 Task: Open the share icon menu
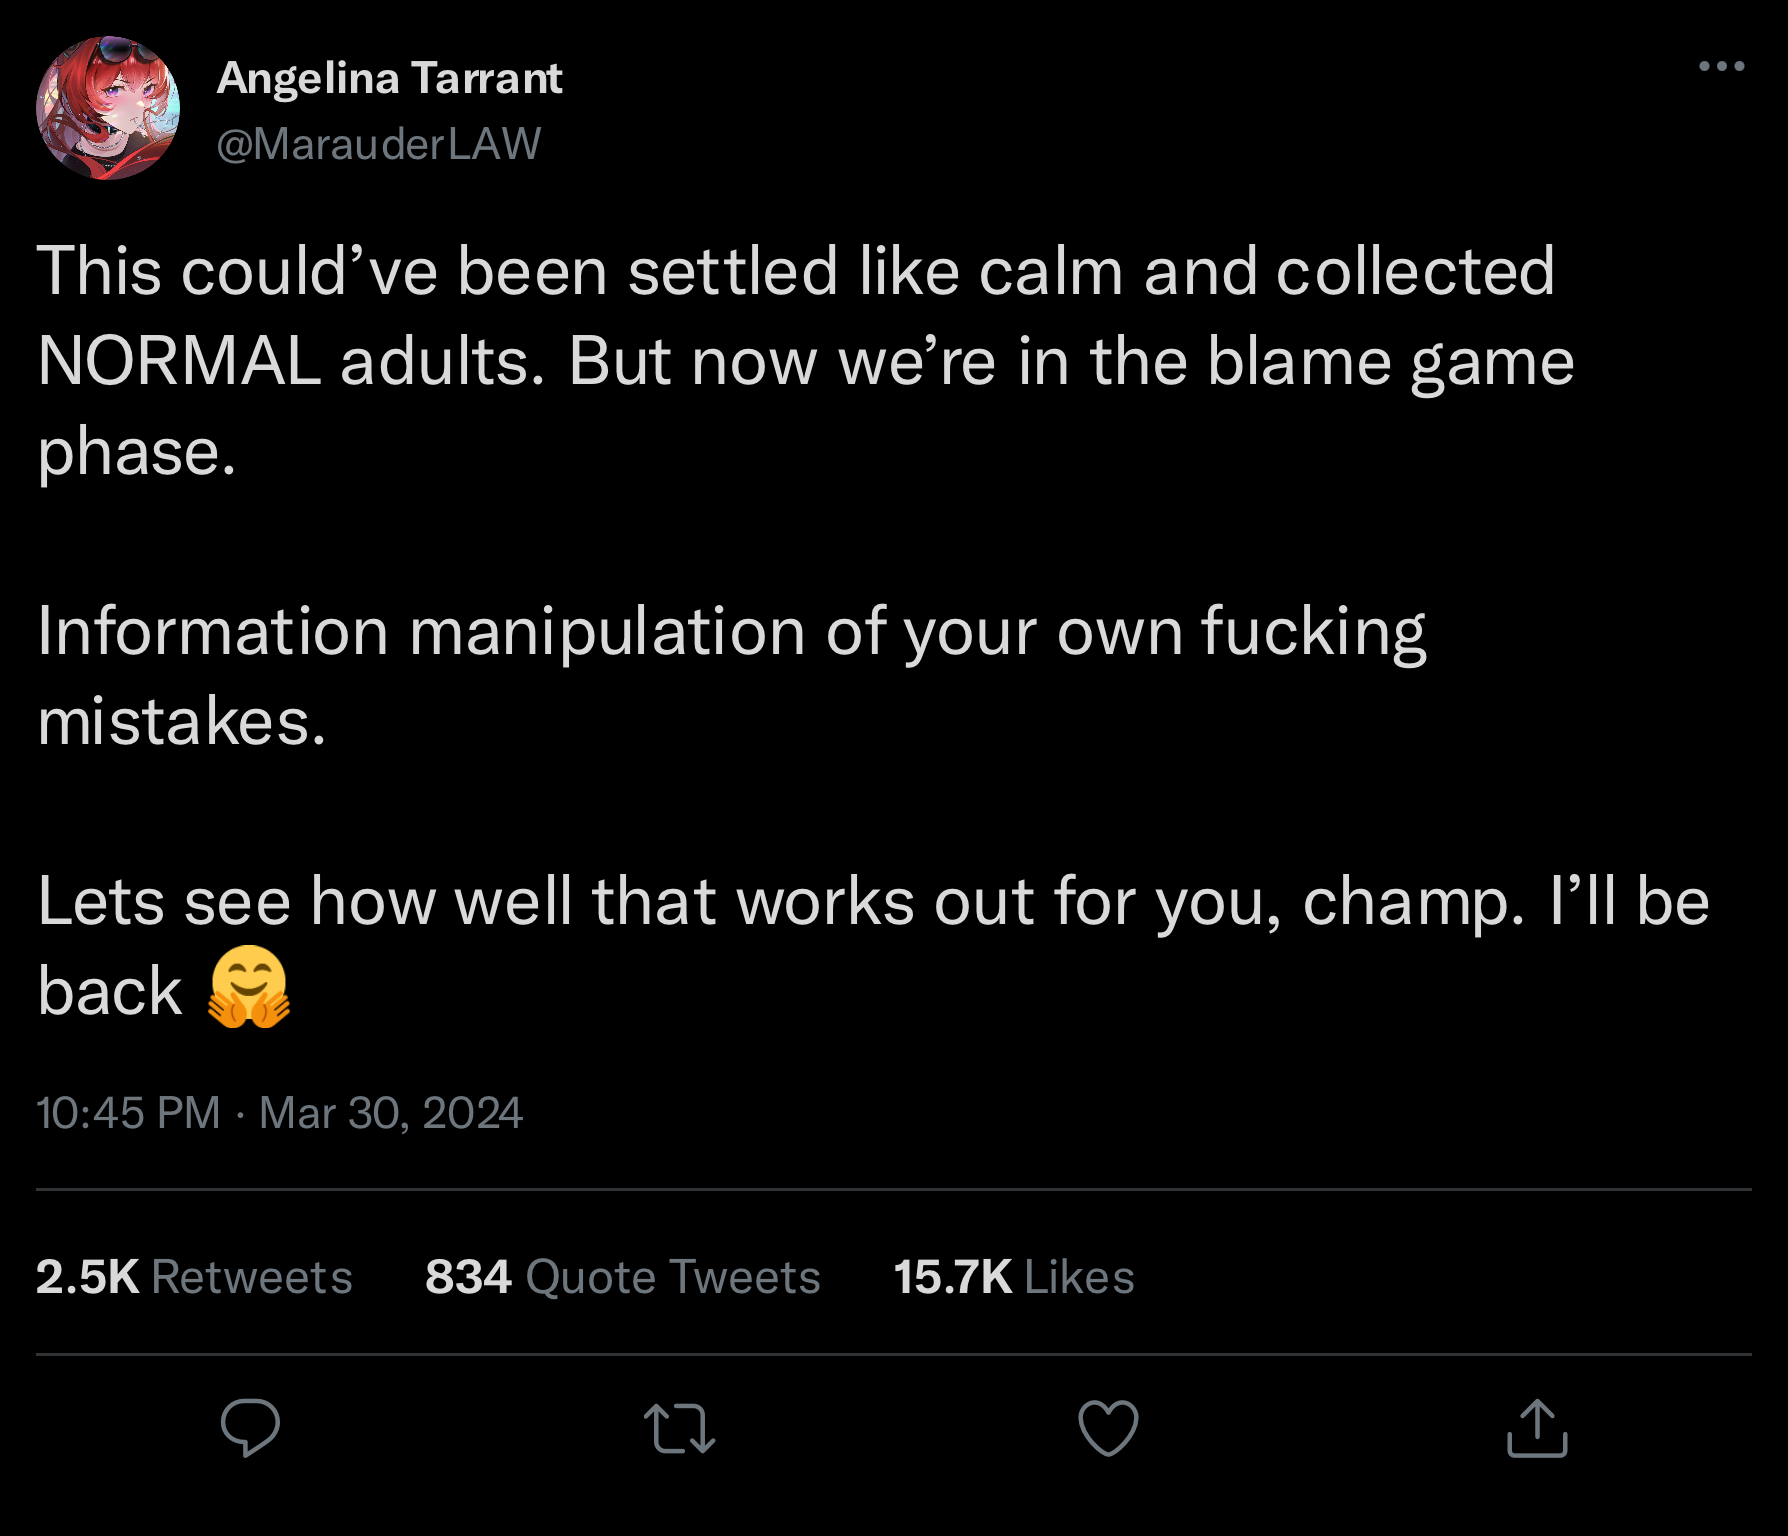pos(1537,1428)
